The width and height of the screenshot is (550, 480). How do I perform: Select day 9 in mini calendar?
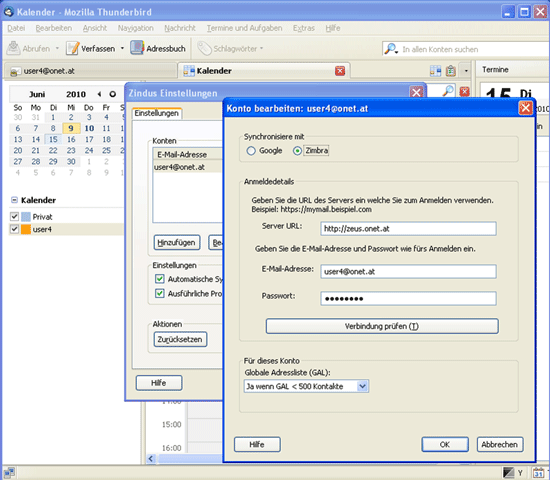pyautogui.click(x=71, y=128)
